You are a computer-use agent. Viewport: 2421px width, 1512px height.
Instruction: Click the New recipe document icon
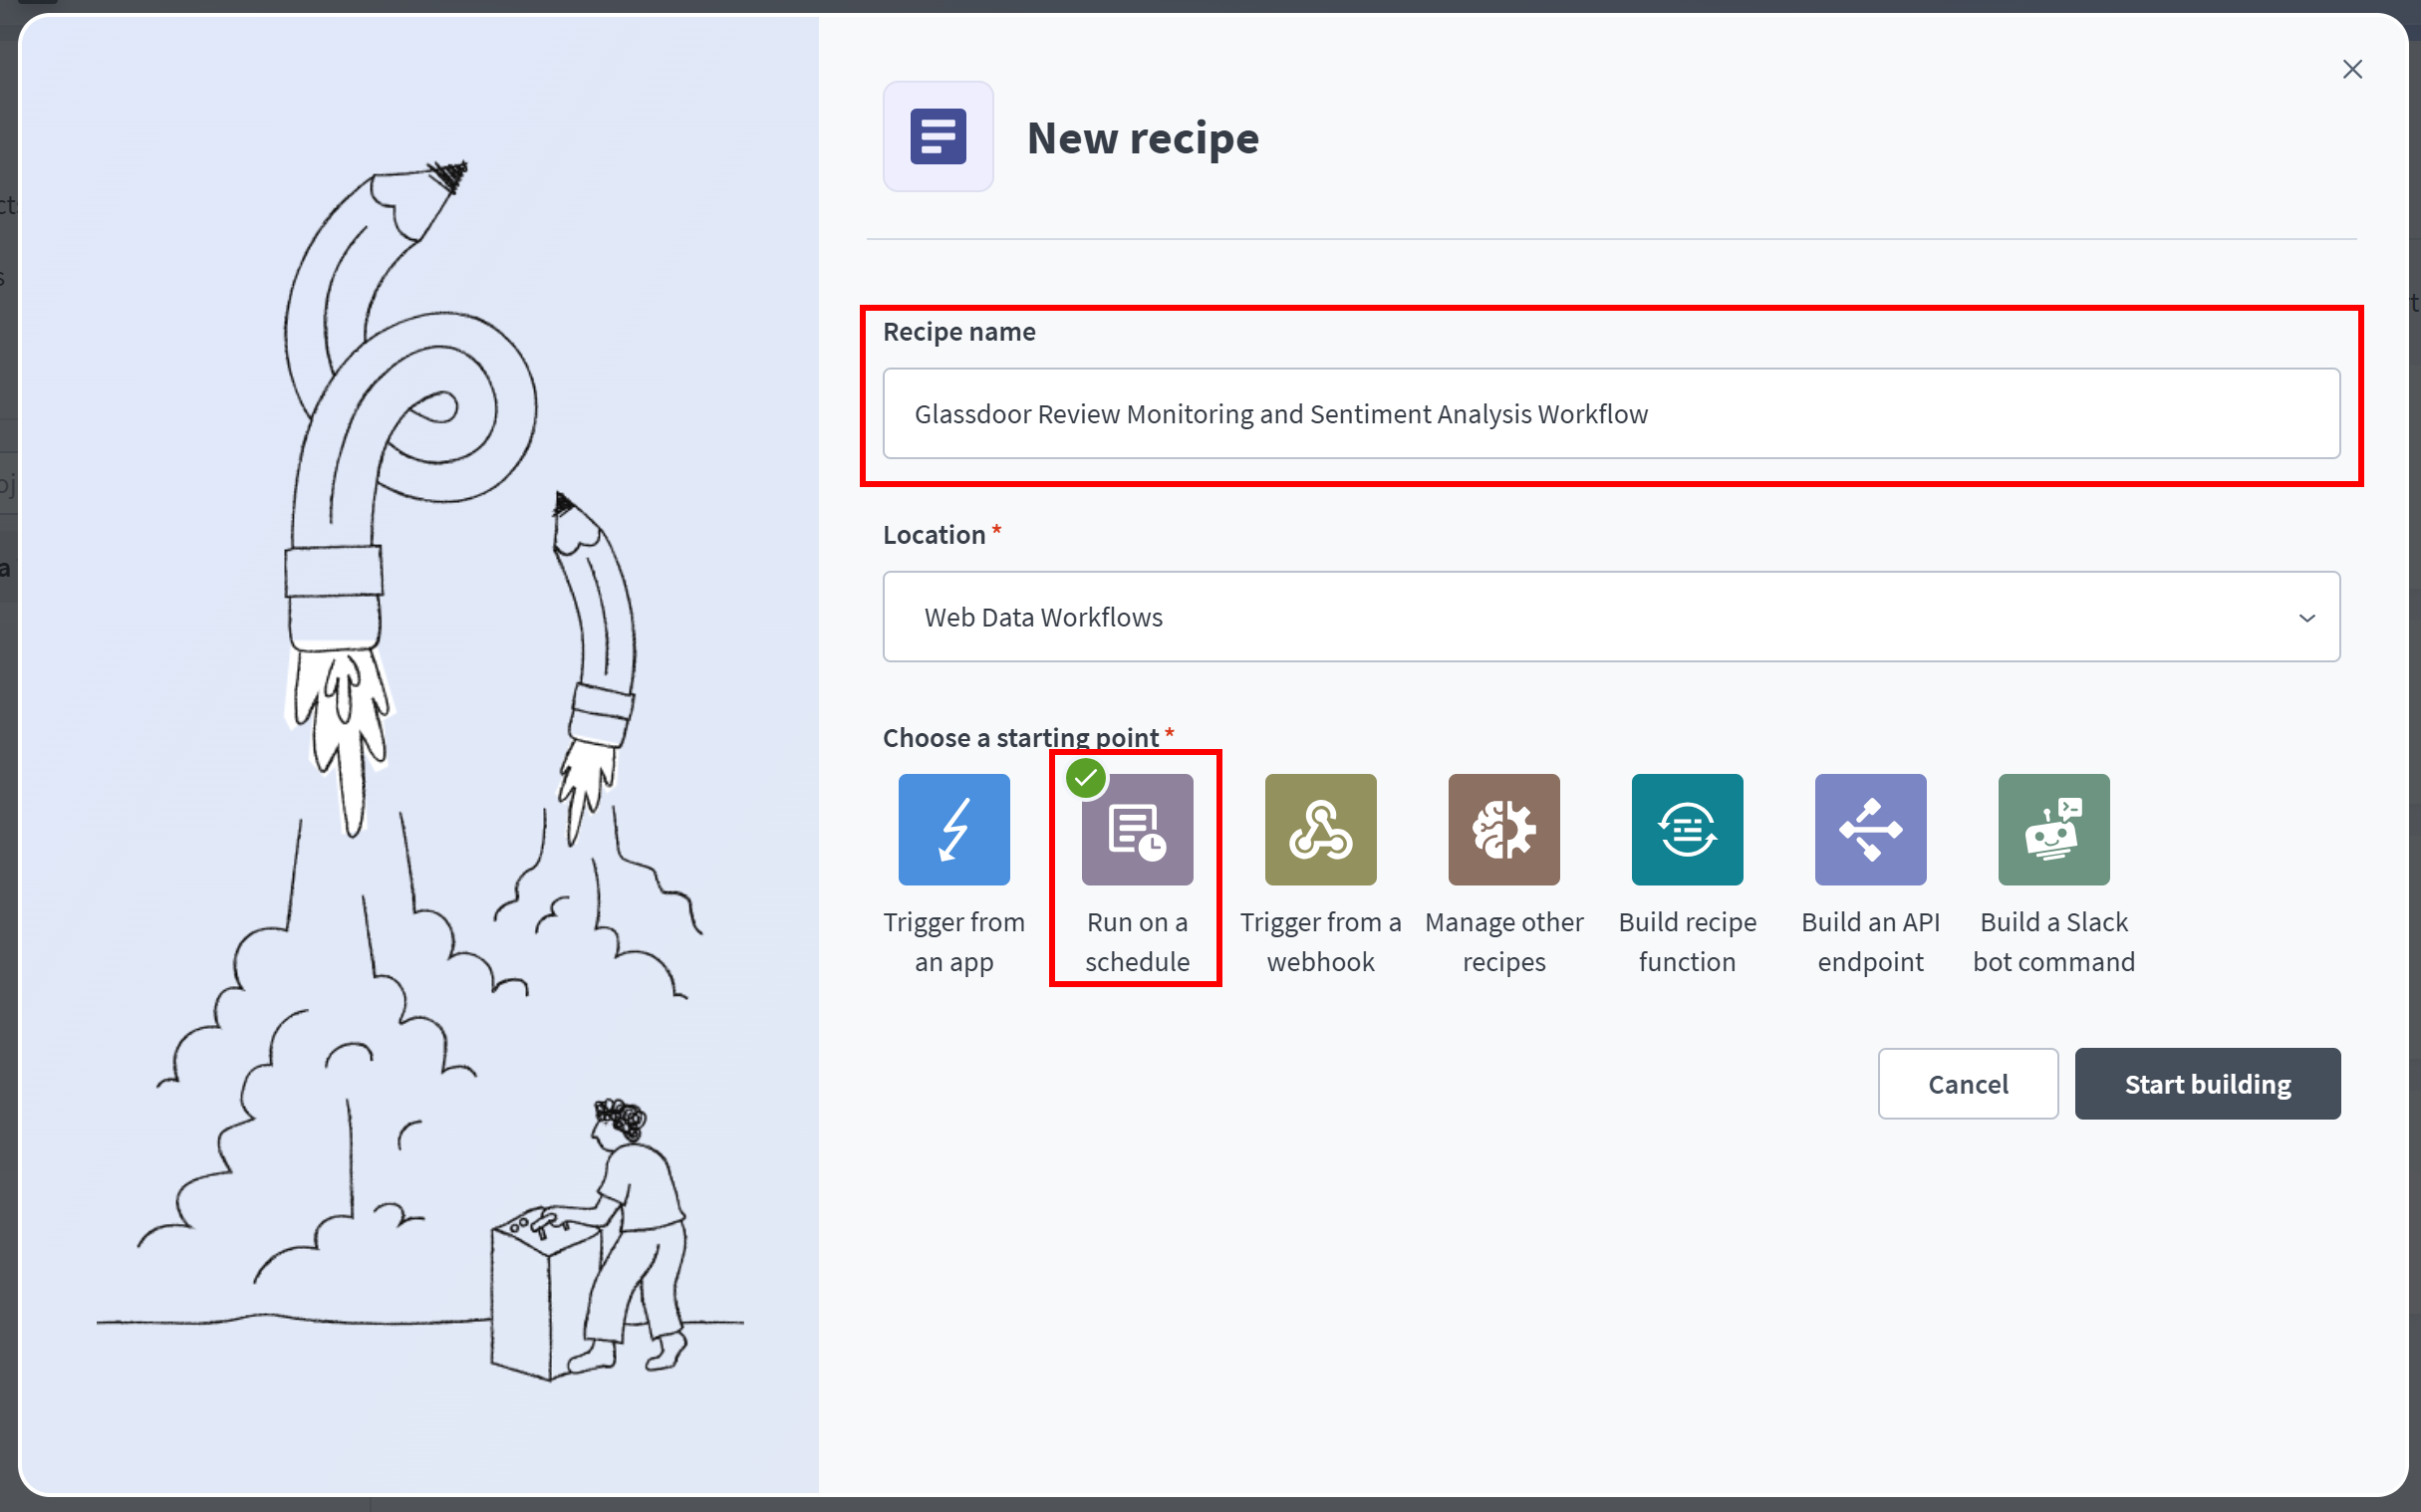pyautogui.click(x=938, y=136)
